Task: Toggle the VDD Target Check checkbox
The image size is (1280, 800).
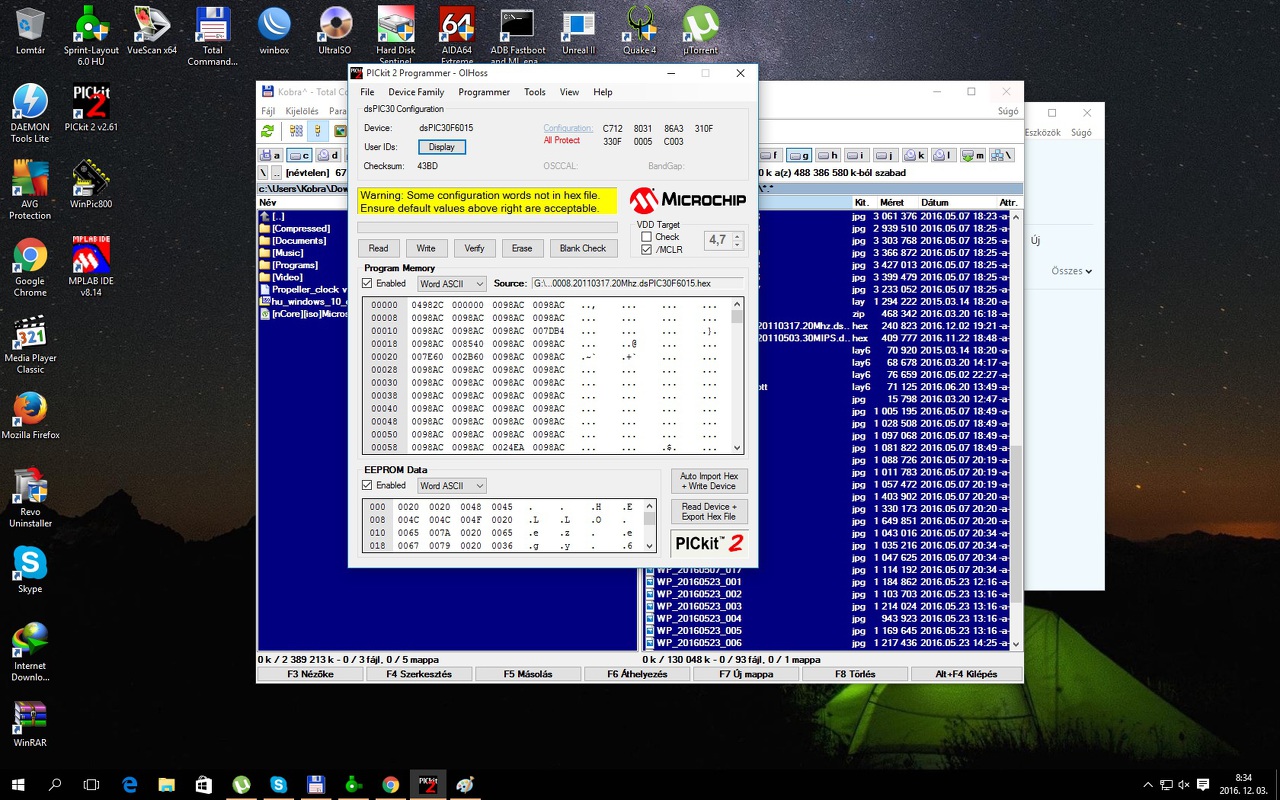Action: click(646, 237)
